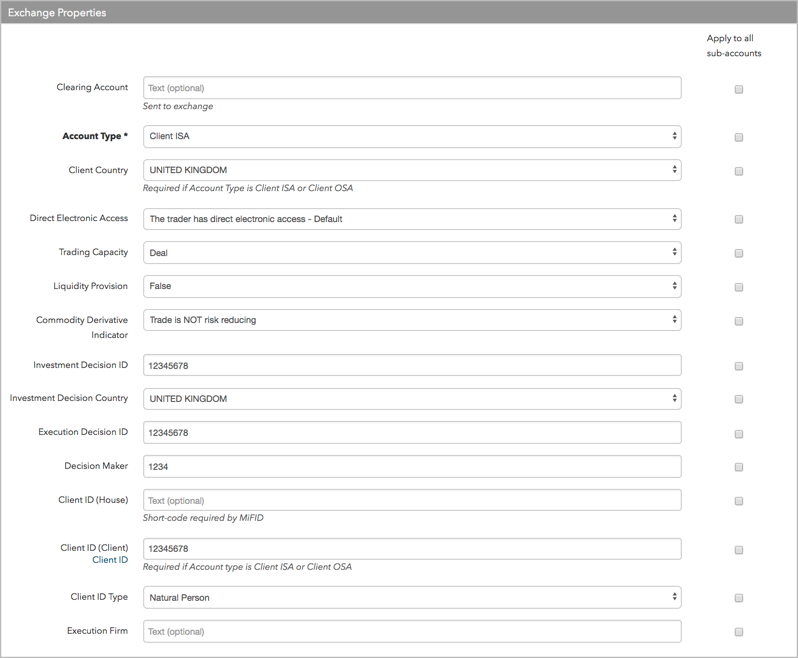Follow the blue Client ID link
Viewport: 798px width, 658px height.
coord(110,560)
